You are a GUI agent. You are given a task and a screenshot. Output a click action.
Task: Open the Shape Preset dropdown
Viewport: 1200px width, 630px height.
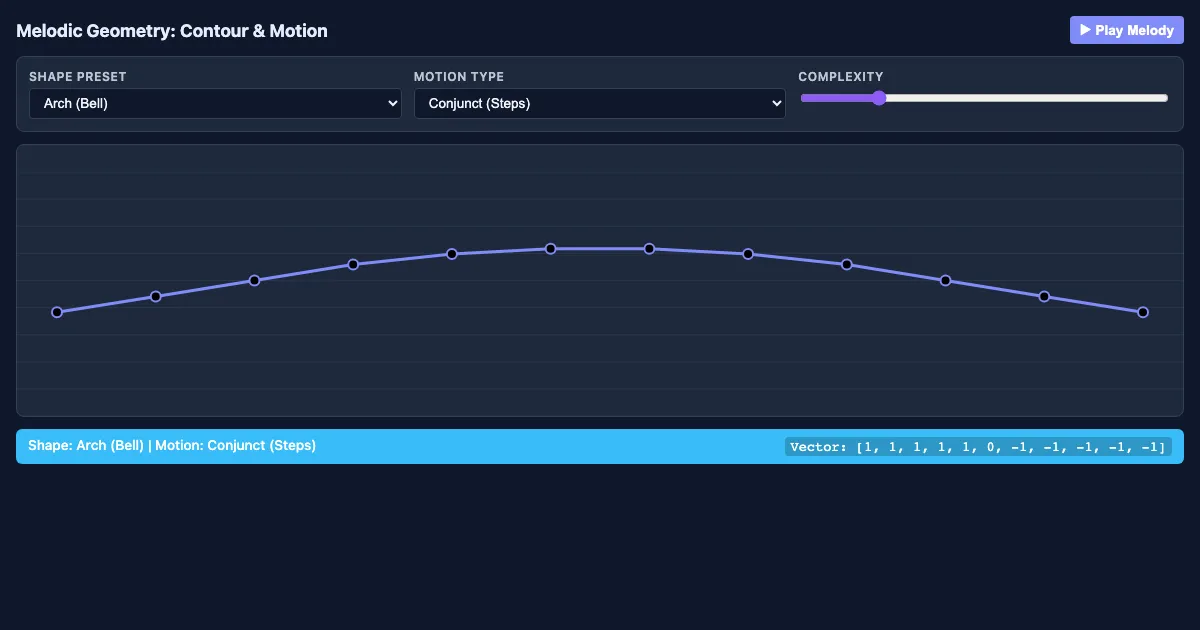click(215, 103)
